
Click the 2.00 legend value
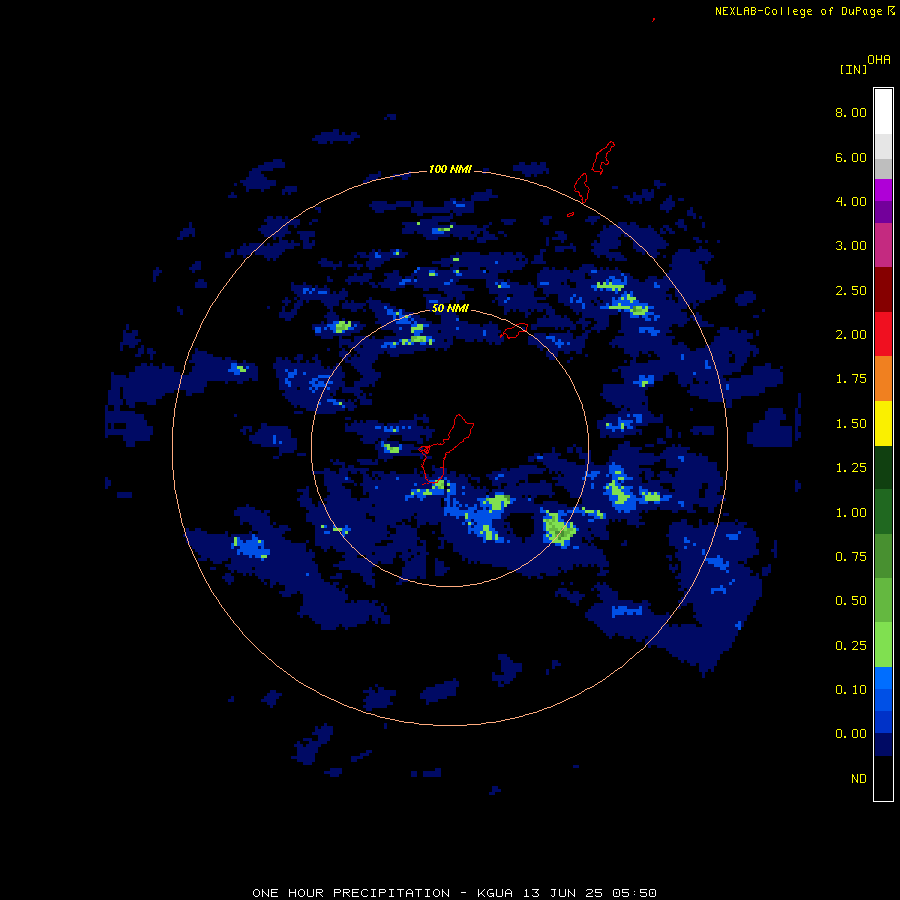850,335
